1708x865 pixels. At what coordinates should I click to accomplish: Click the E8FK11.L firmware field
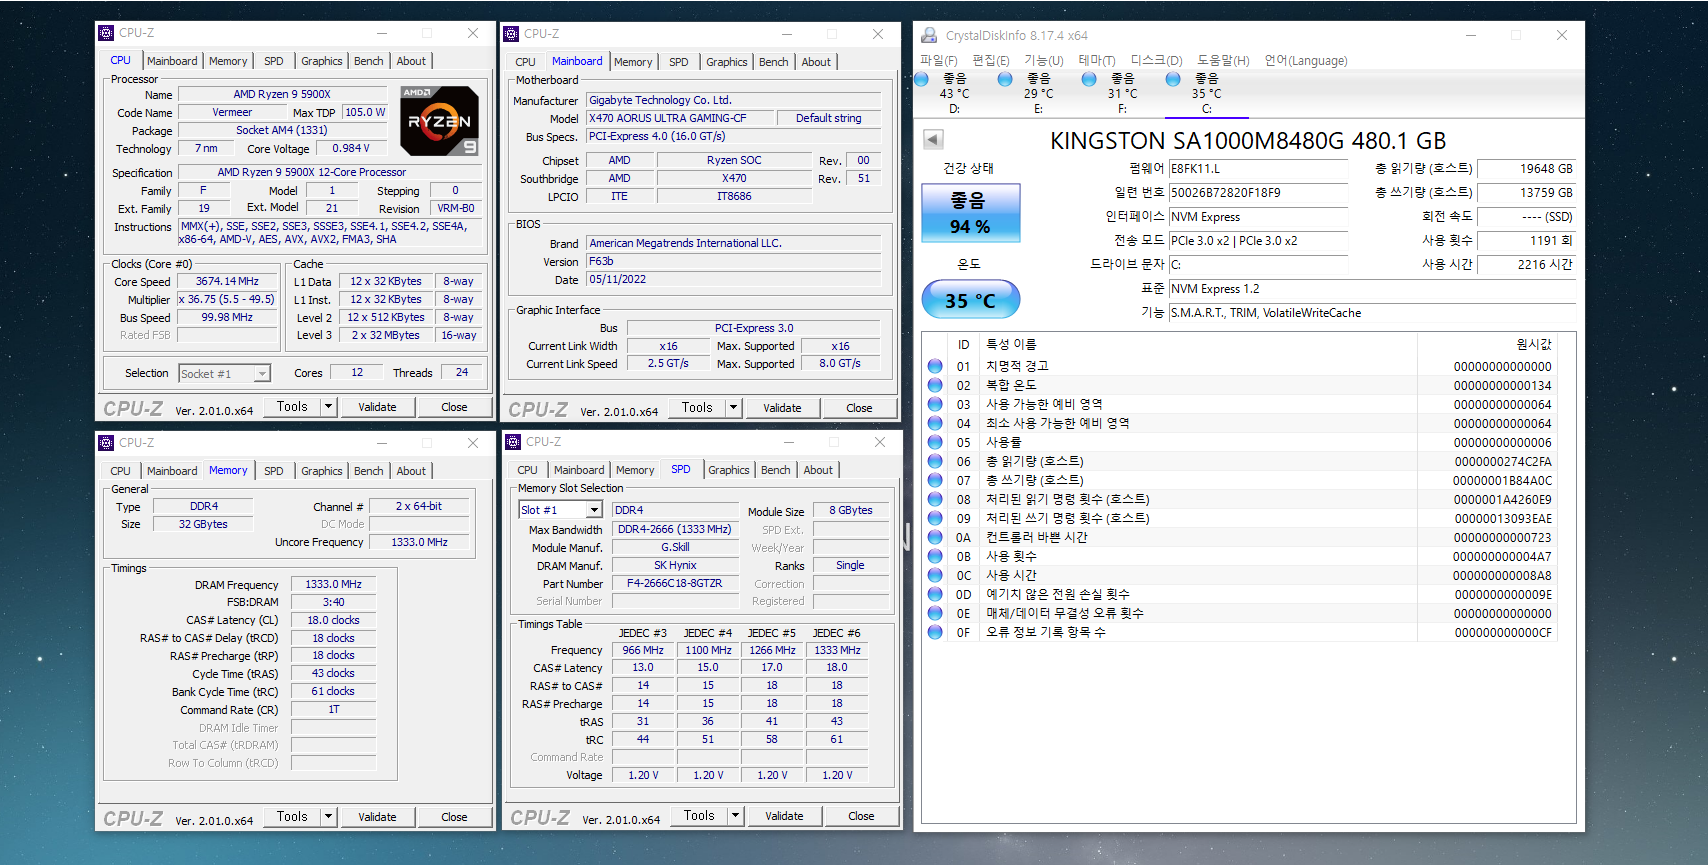point(1259,169)
